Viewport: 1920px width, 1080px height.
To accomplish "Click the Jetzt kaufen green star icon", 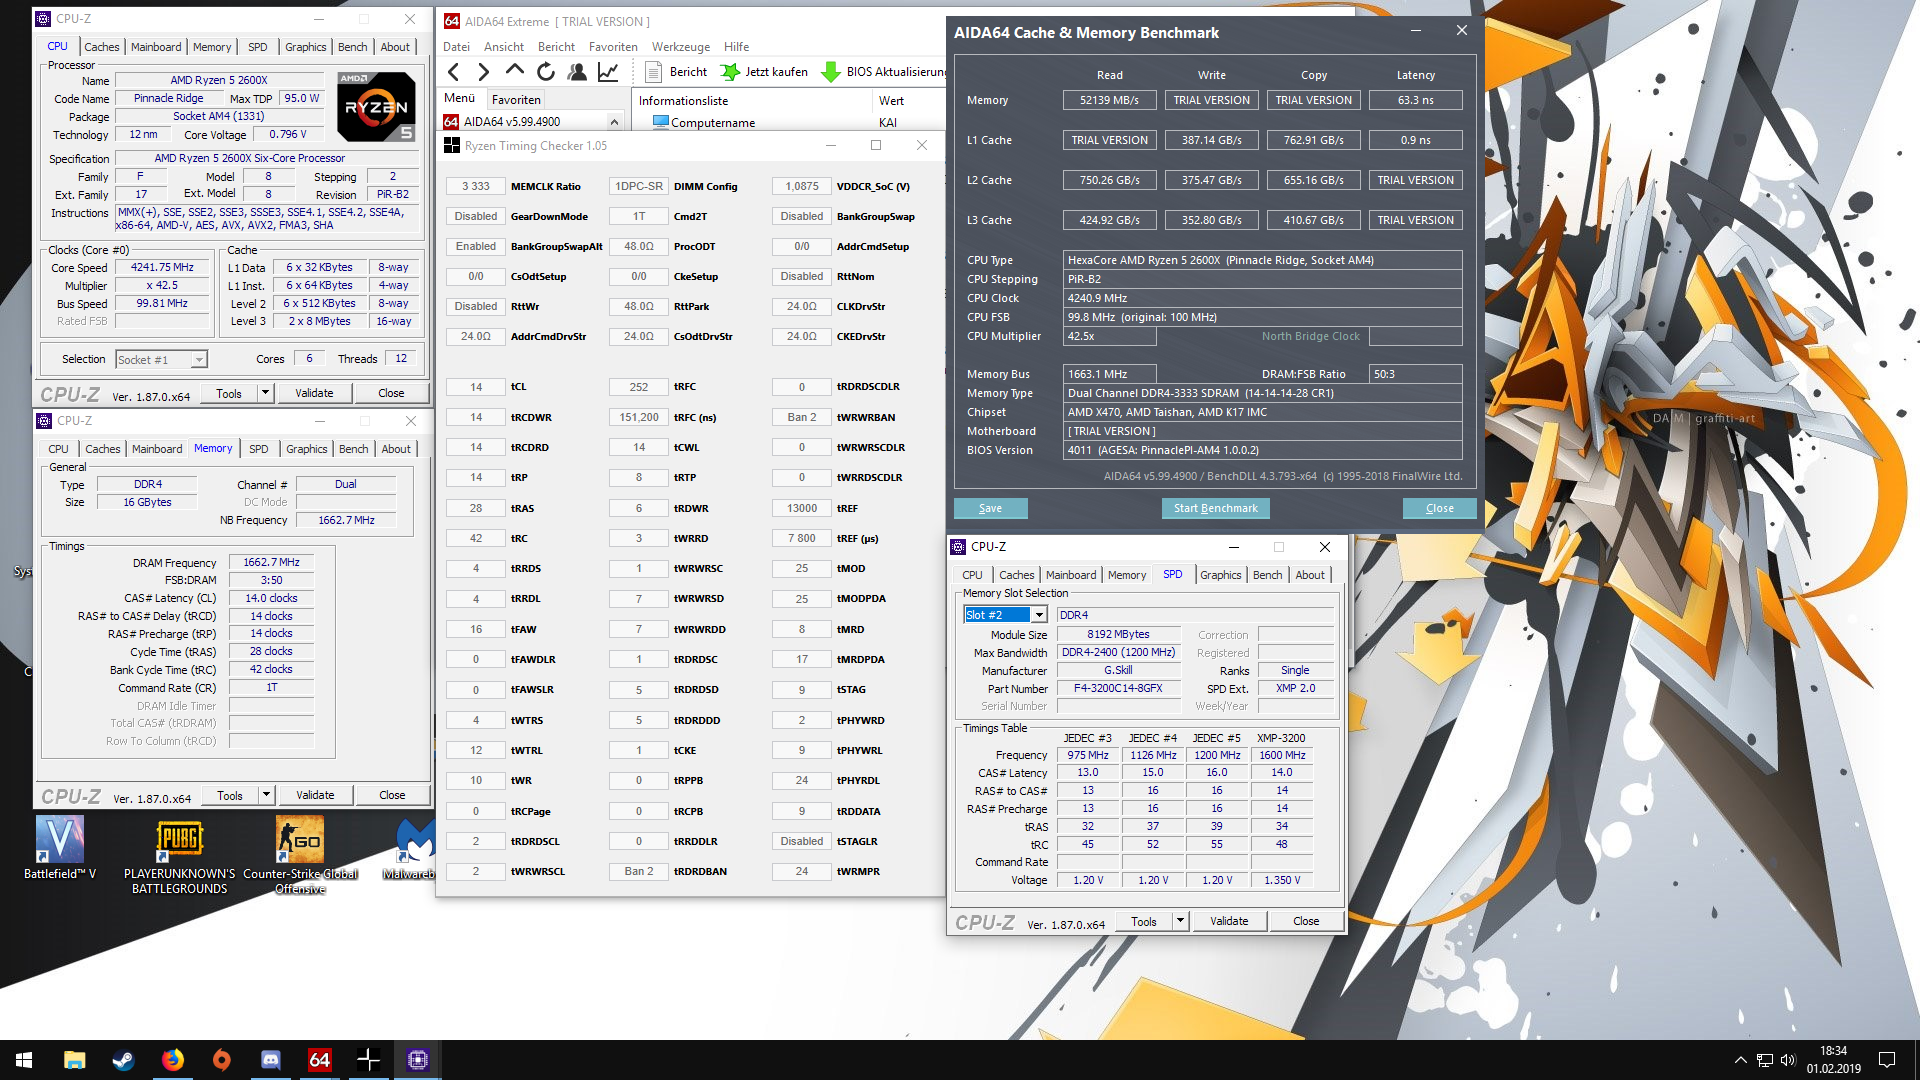I will [731, 72].
